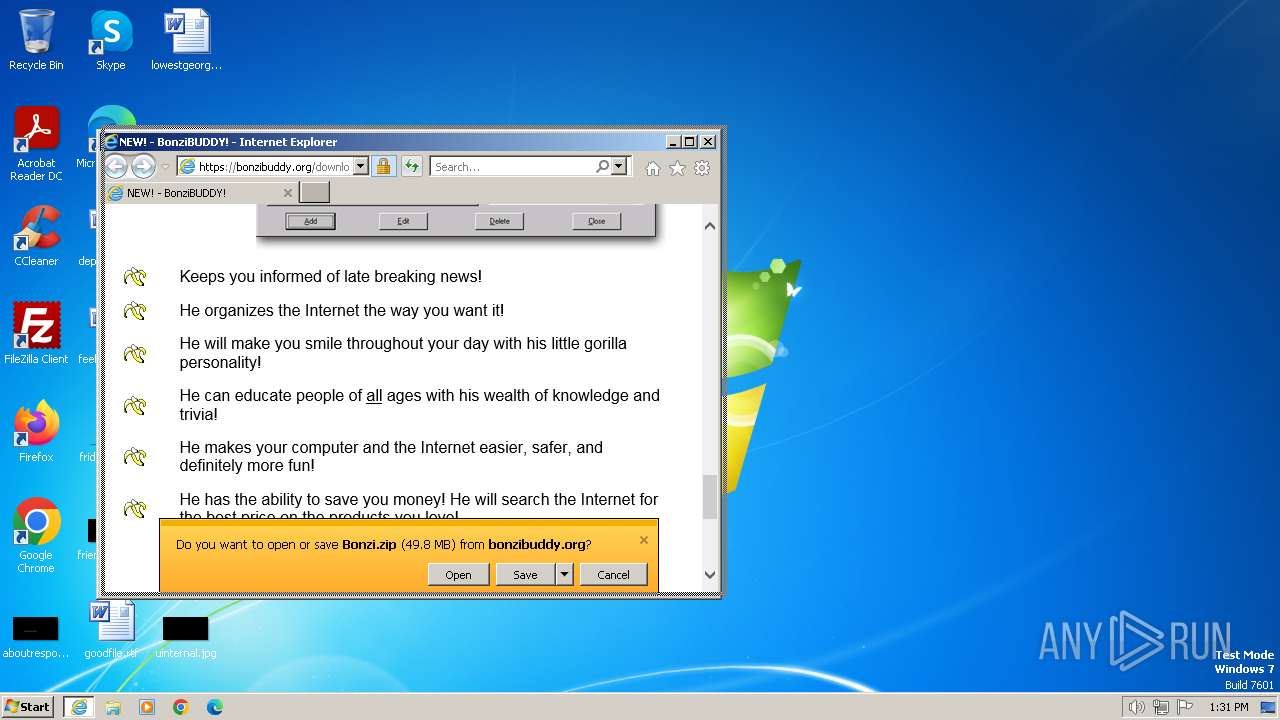Screen dimensions: 1280x720
Task: Click Open for Bonzi.zip
Action: [x=458, y=575]
